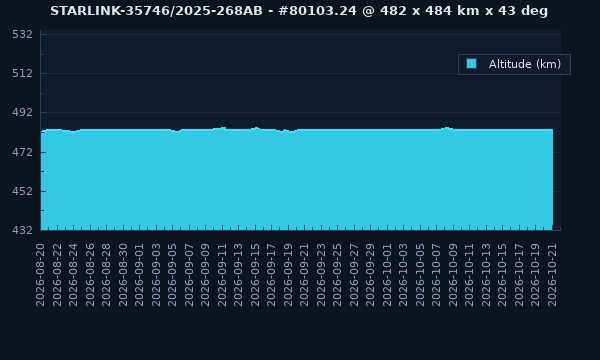Click the Altitude (km) legend label
The height and width of the screenshot is (360, 600).
point(525,64)
